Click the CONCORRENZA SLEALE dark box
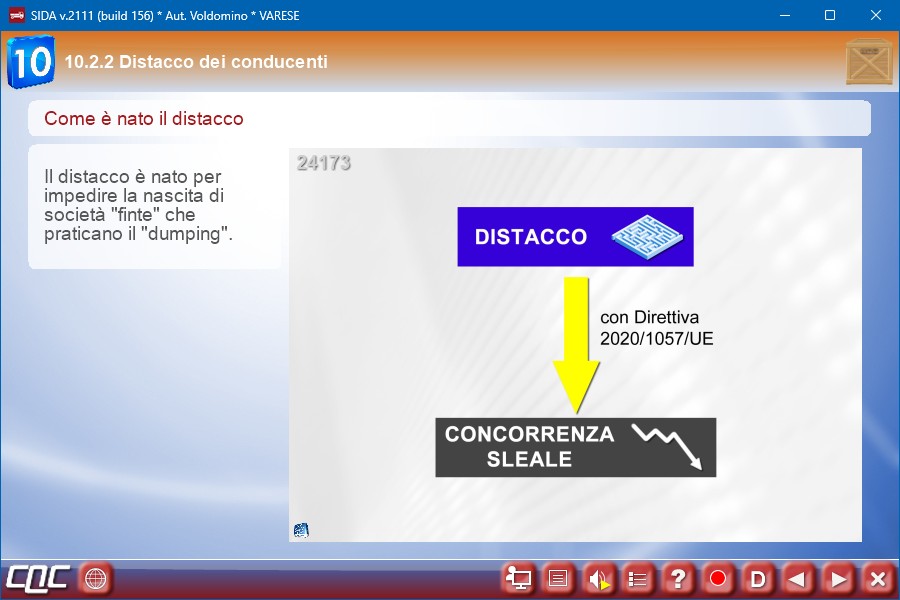Image resolution: width=900 pixels, height=600 pixels. [575, 447]
